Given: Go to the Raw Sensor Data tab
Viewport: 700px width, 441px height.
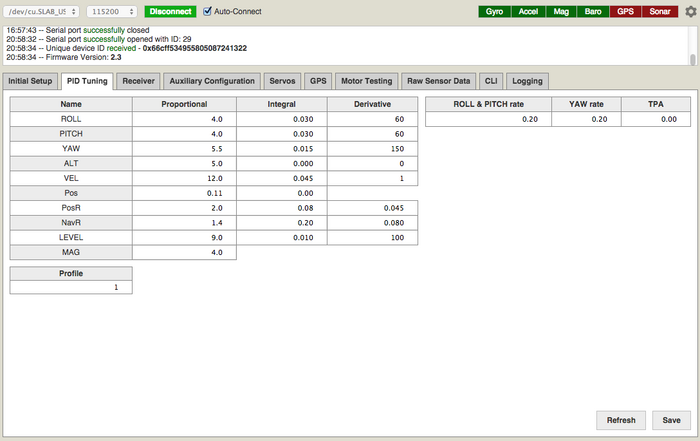Looking at the screenshot, I should [x=438, y=80].
